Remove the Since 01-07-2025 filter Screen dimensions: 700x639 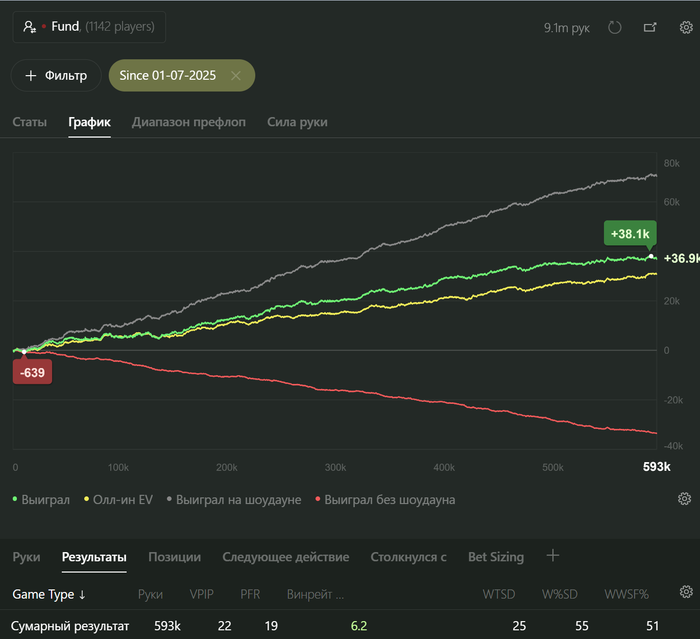point(236,76)
